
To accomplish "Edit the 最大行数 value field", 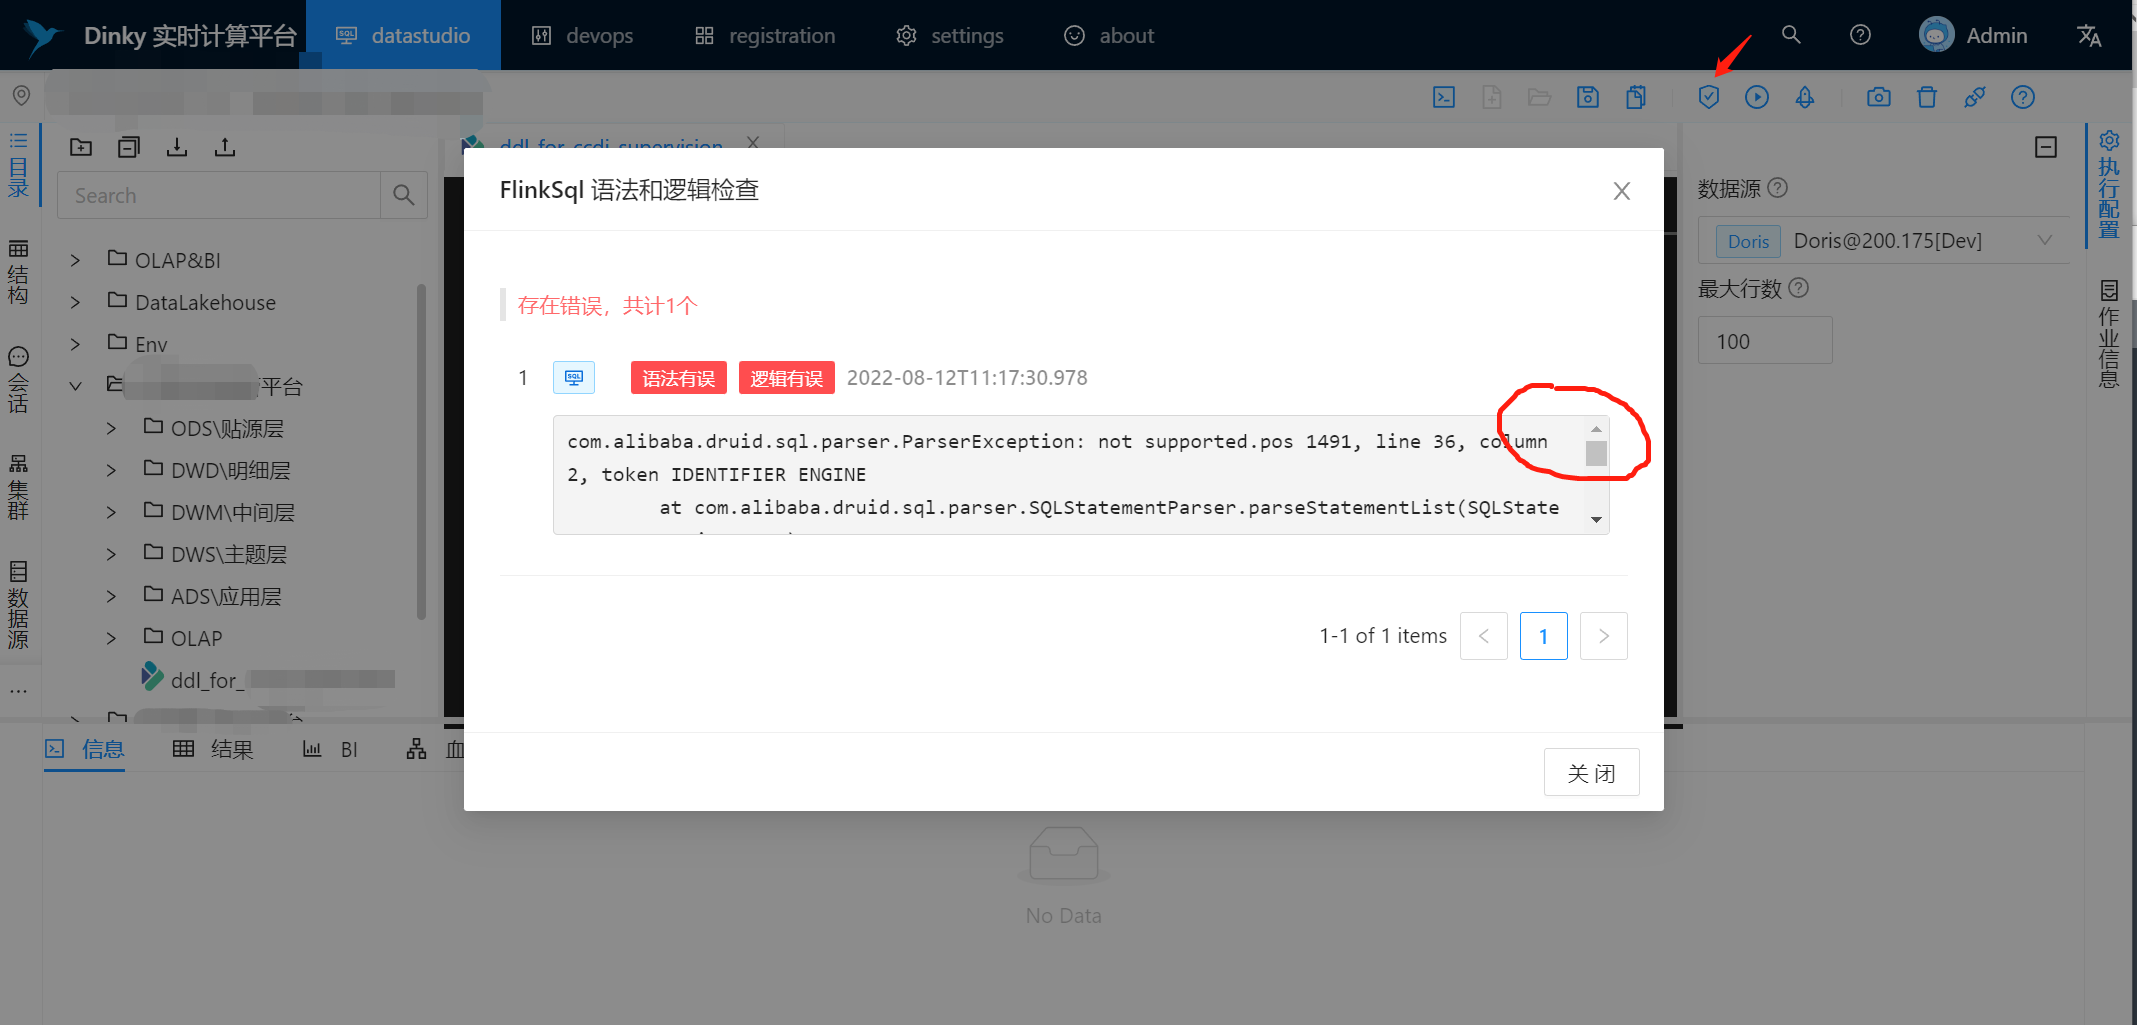I will pyautogui.click(x=1764, y=340).
